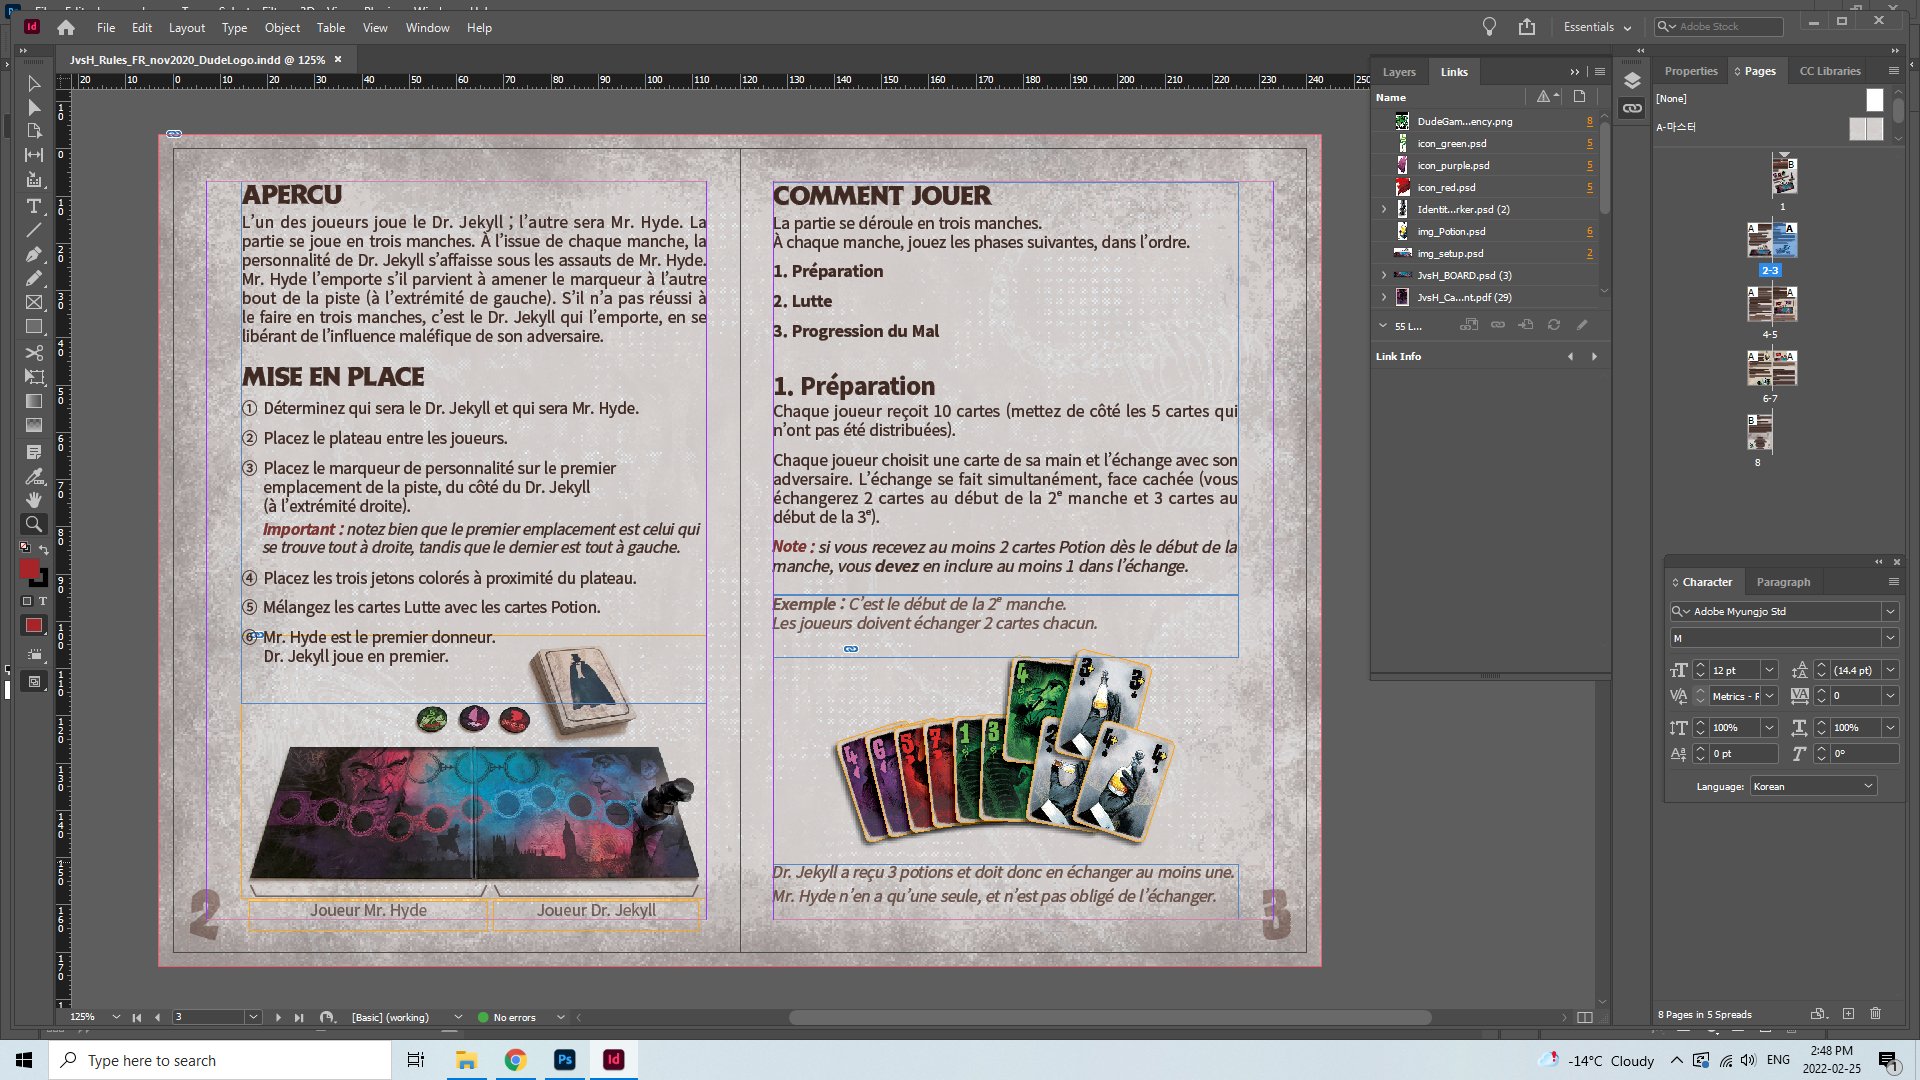Image resolution: width=1920 pixels, height=1080 pixels.
Task: Select the Pencil tool
Action: coord(34,278)
